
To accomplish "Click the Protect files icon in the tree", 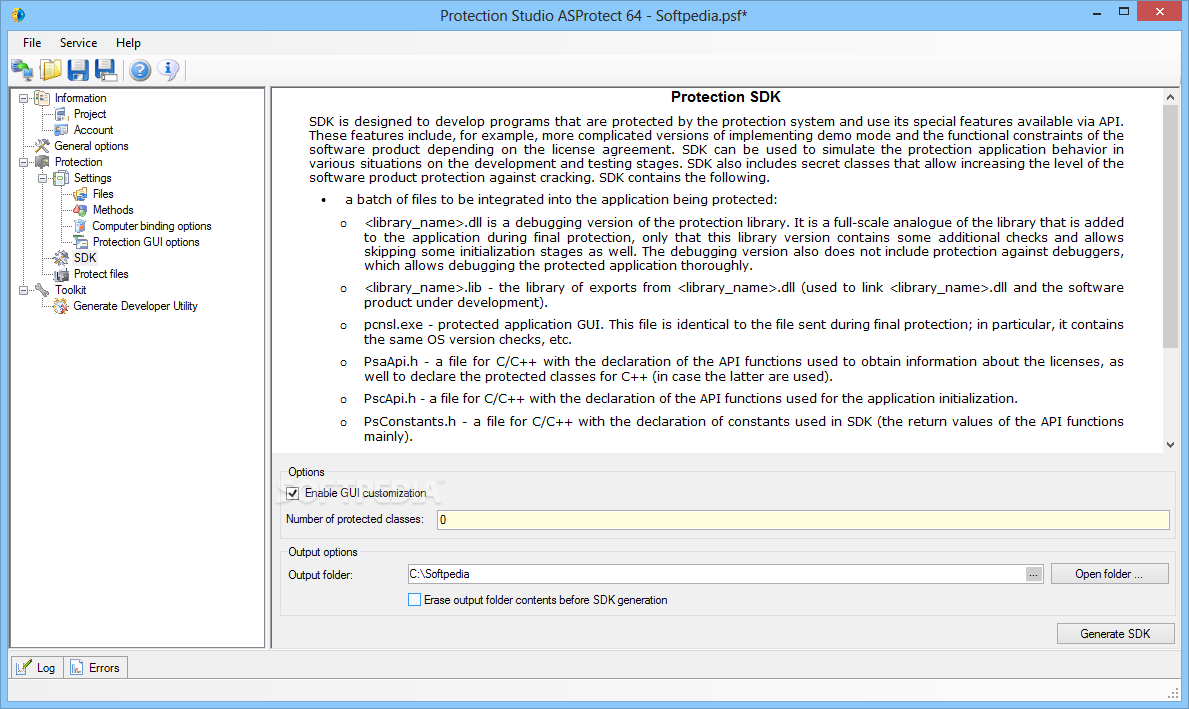I will pos(61,274).
